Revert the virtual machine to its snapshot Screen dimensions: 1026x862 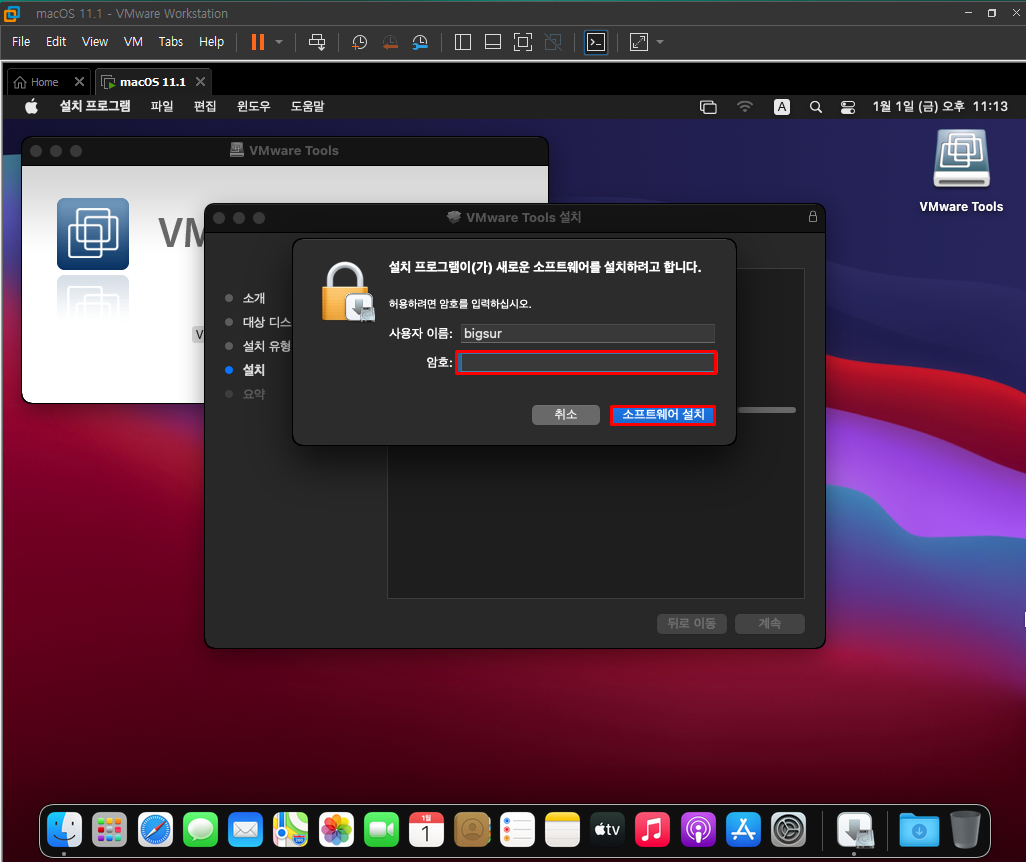coord(390,43)
